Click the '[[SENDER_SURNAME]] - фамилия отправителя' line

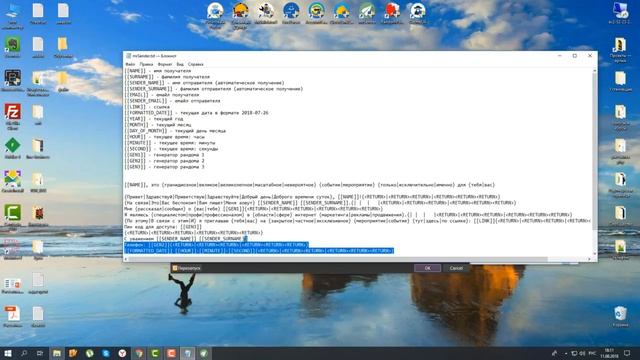[214, 89]
